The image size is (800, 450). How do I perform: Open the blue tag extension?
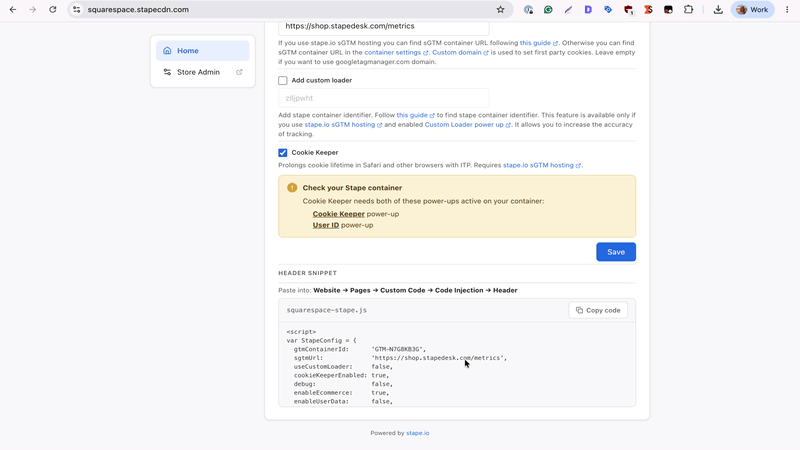tap(608, 9)
